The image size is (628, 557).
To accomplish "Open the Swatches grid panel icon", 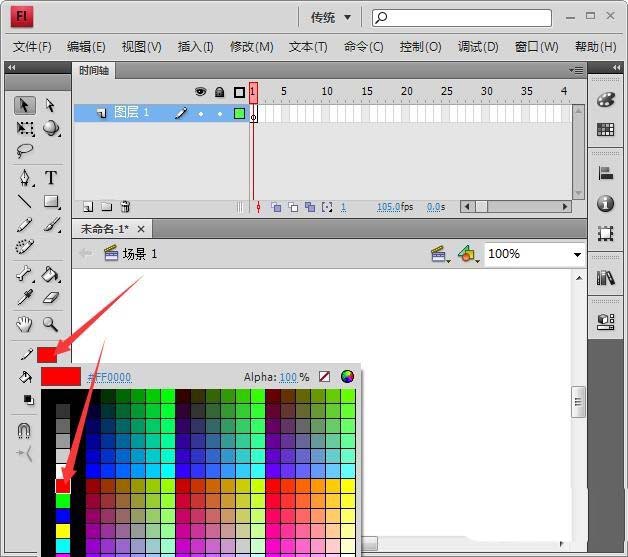I will click(x=605, y=129).
